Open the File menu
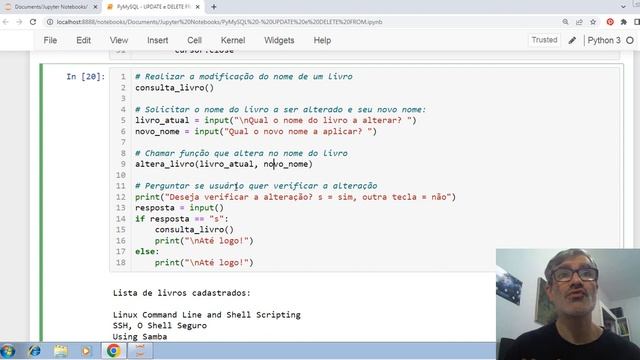 50,40
